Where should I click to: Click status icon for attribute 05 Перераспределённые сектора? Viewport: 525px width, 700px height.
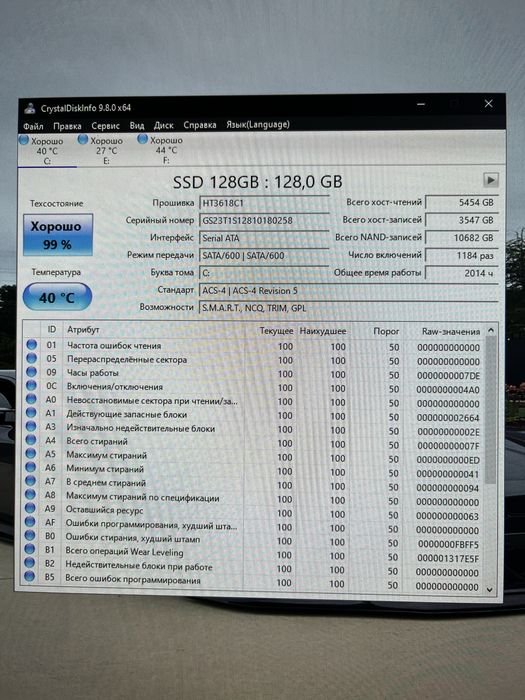[31, 358]
